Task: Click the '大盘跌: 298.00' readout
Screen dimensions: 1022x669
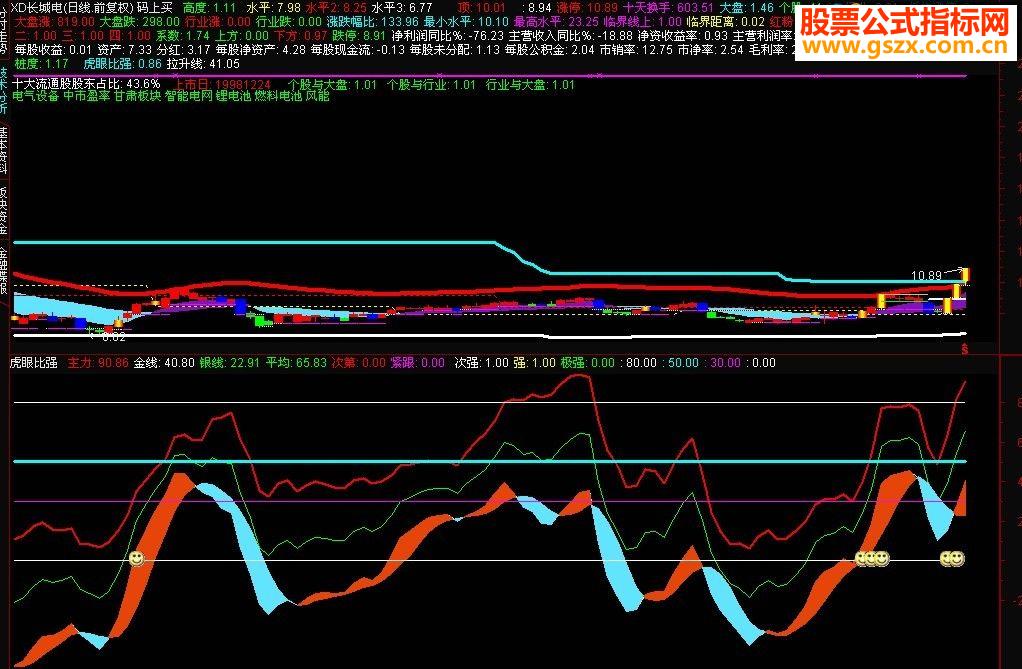Action: pos(139,22)
